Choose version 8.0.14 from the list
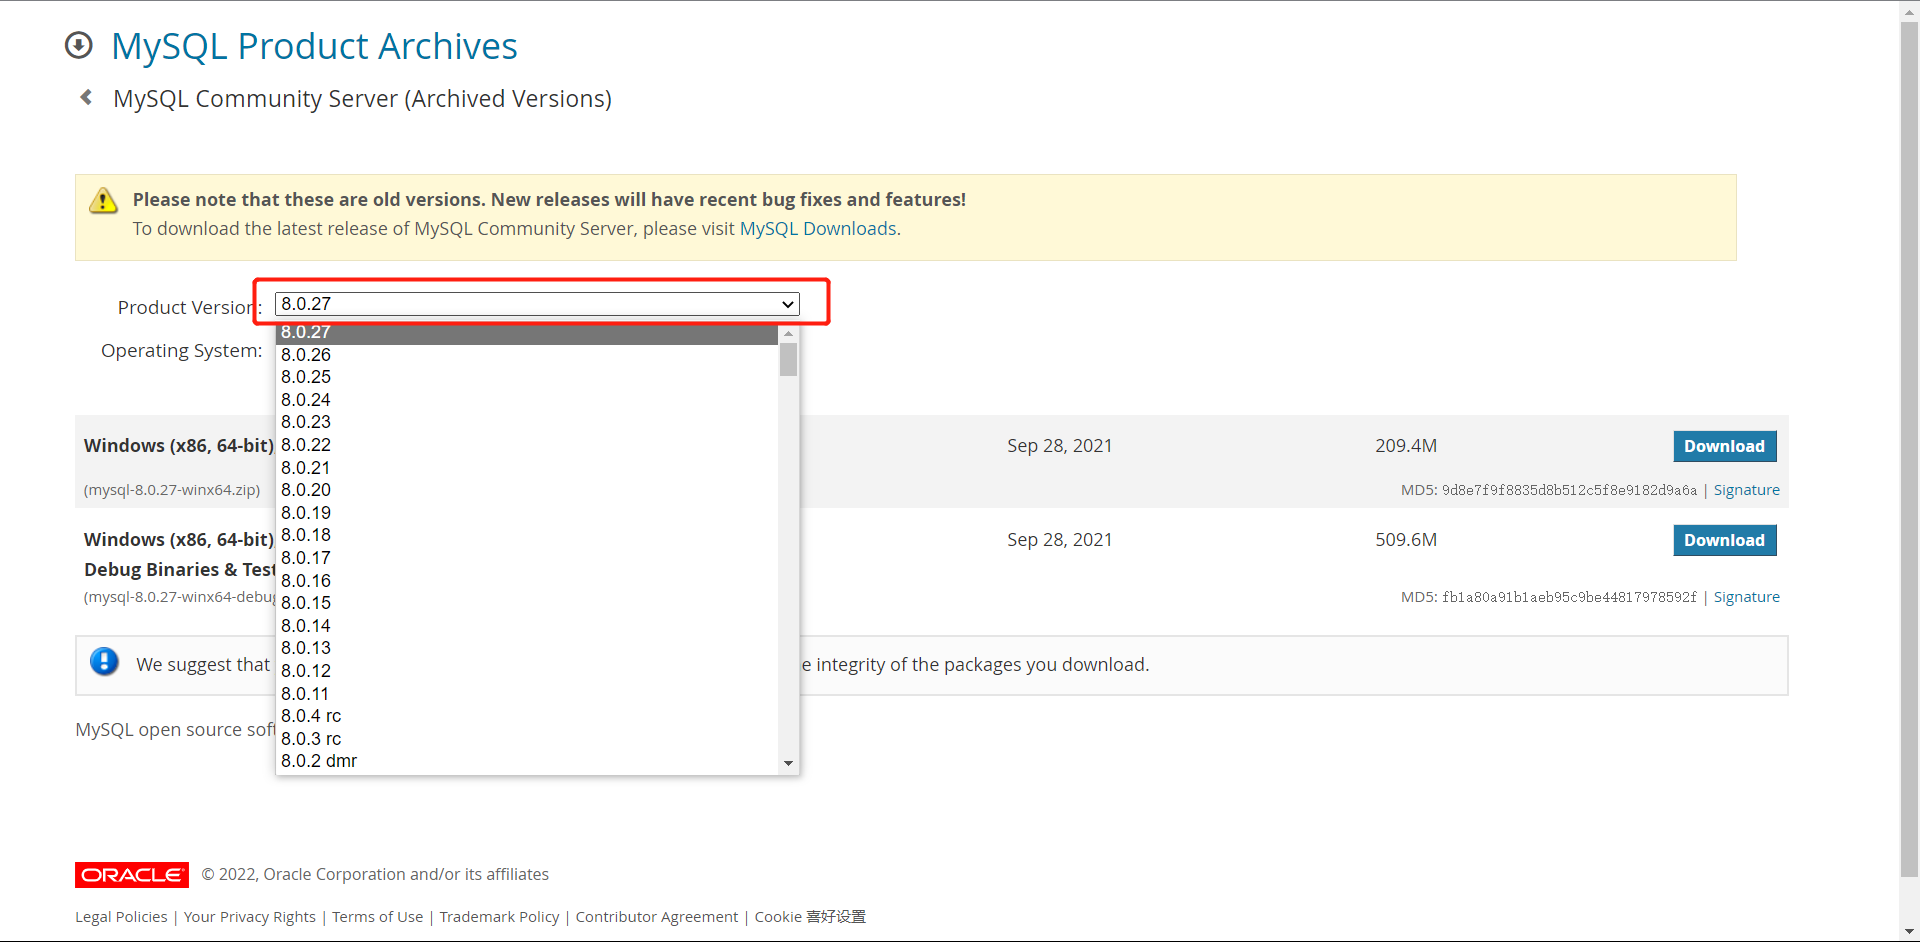This screenshot has width=1920, height=942. click(x=527, y=626)
